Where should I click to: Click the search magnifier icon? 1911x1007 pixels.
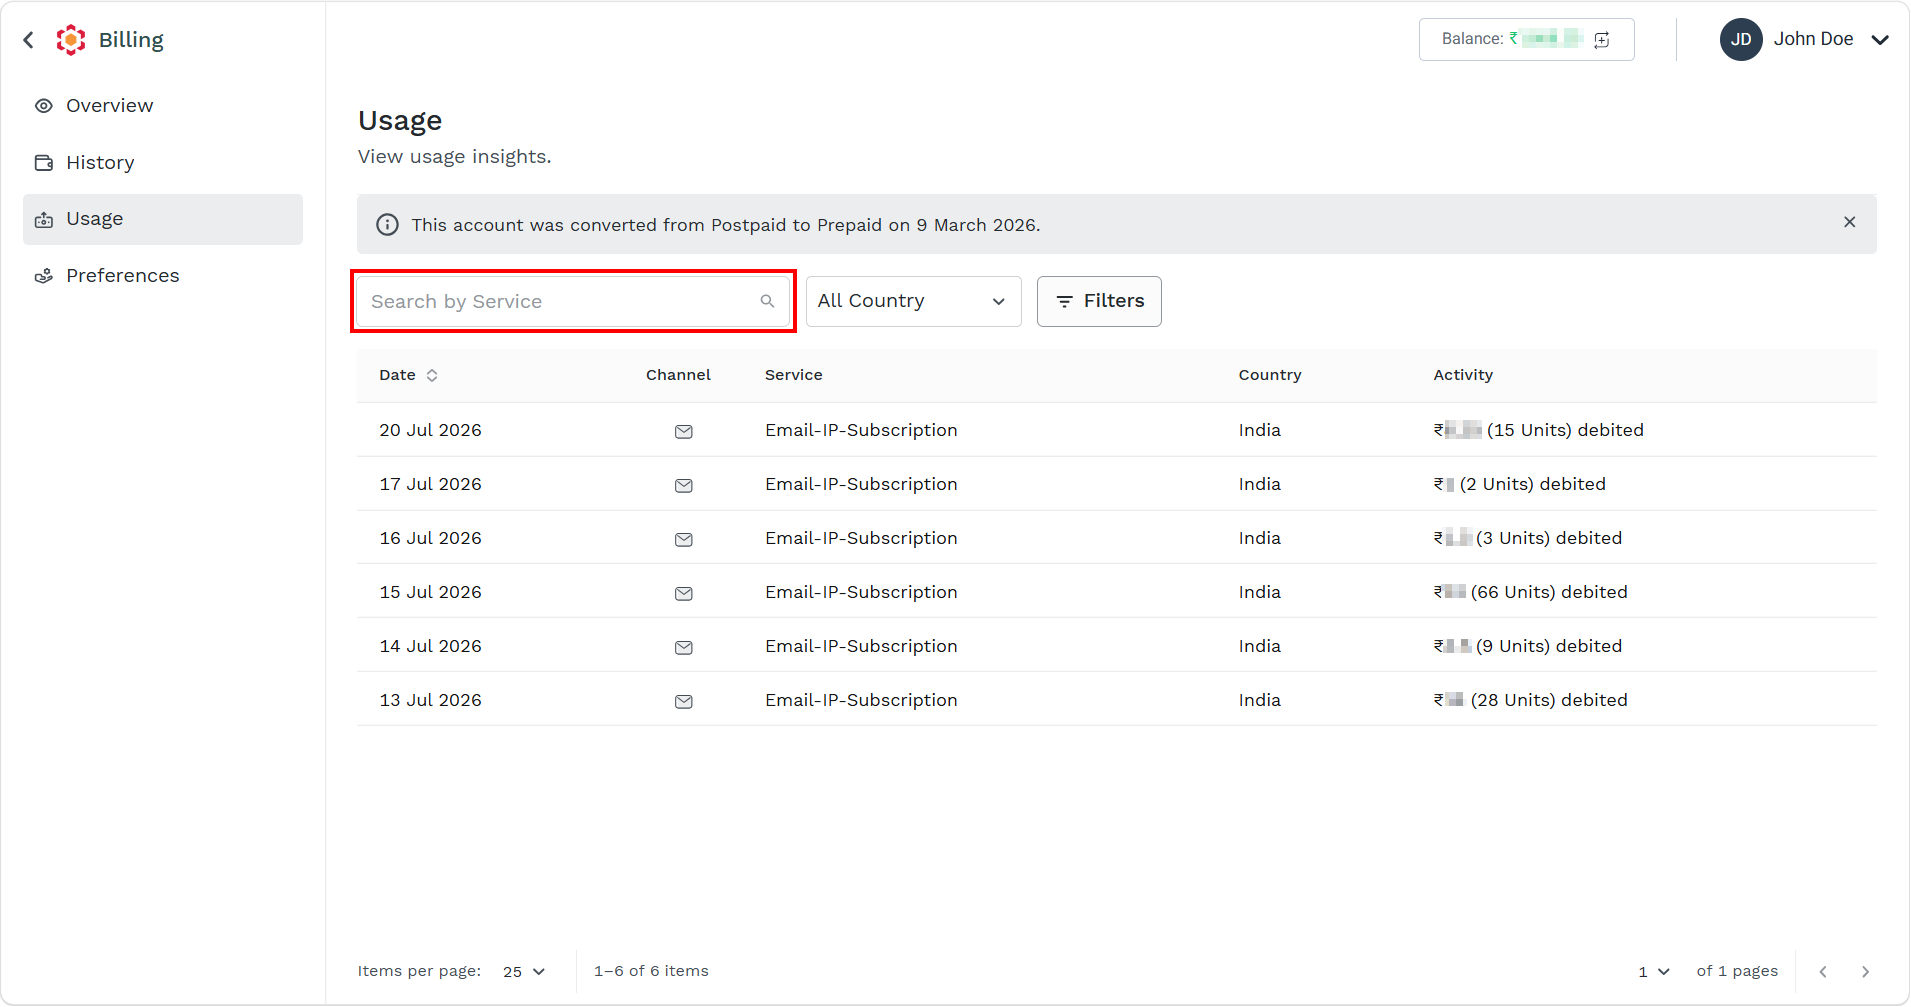pyautogui.click(x=767, y=301)
